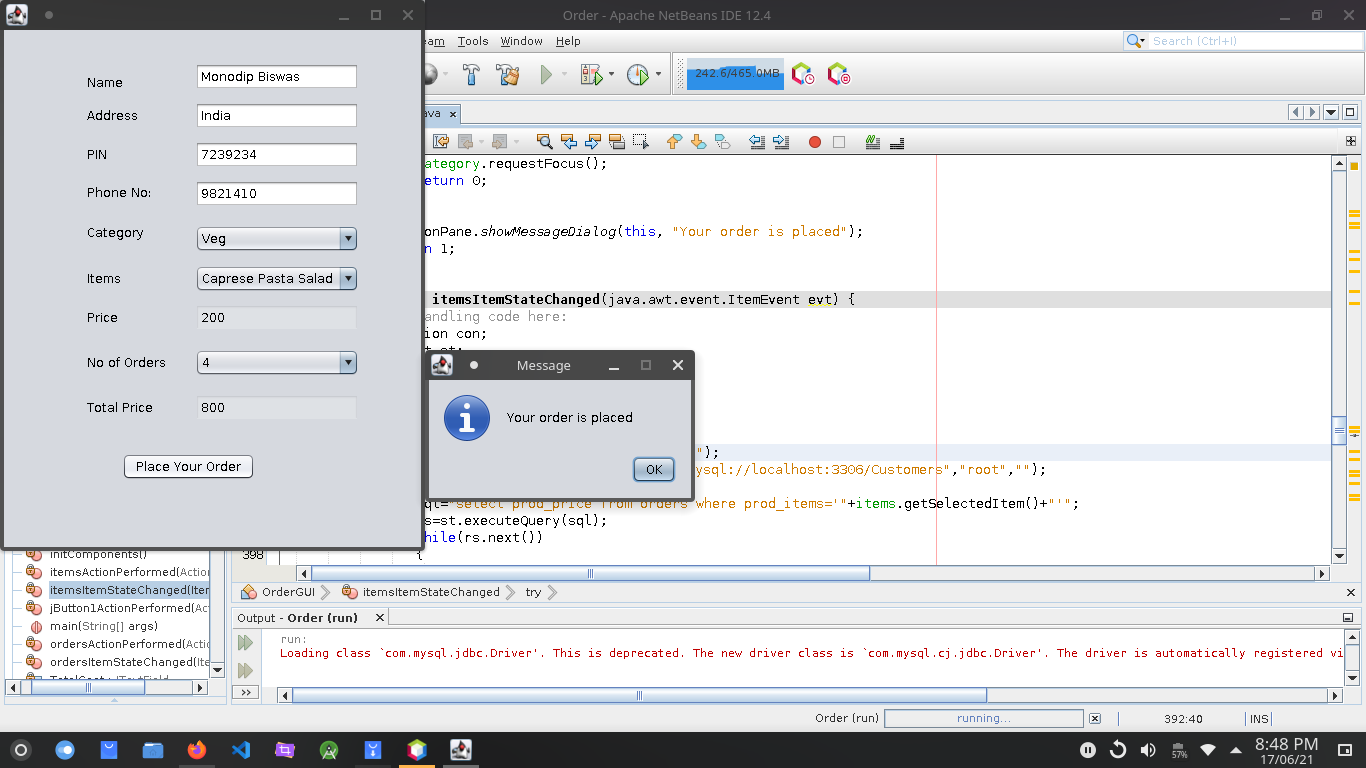This screenshot has width=1366, height=768.
Task: Select itemsItemStateChanged in the Navigator list
Action: pos(128,589)
